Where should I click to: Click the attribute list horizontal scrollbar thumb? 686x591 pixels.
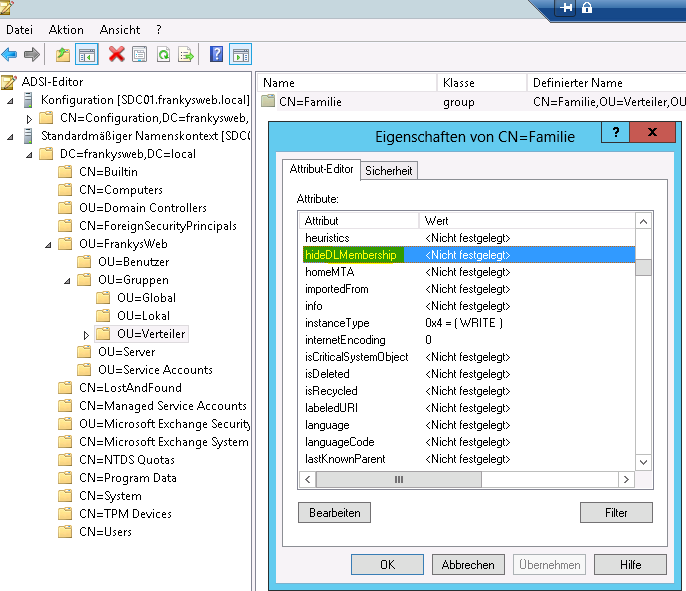point(398,480)
